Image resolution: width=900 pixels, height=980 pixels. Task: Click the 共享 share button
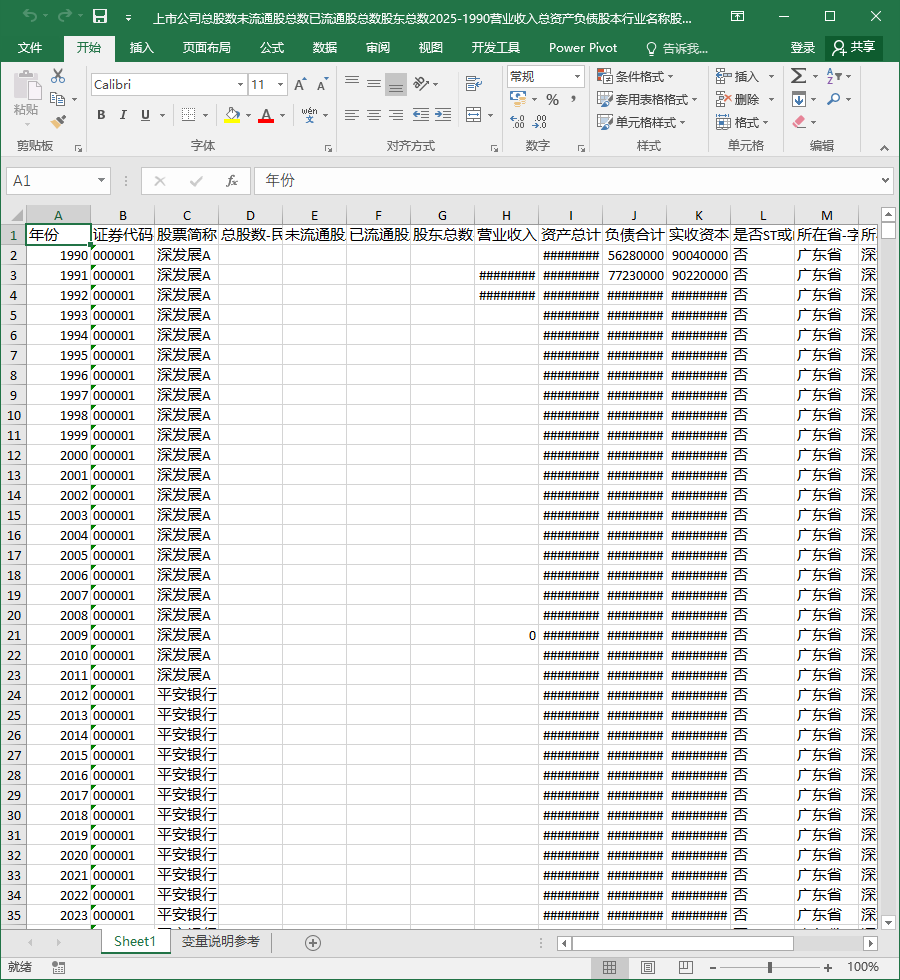tap(854, 48)
